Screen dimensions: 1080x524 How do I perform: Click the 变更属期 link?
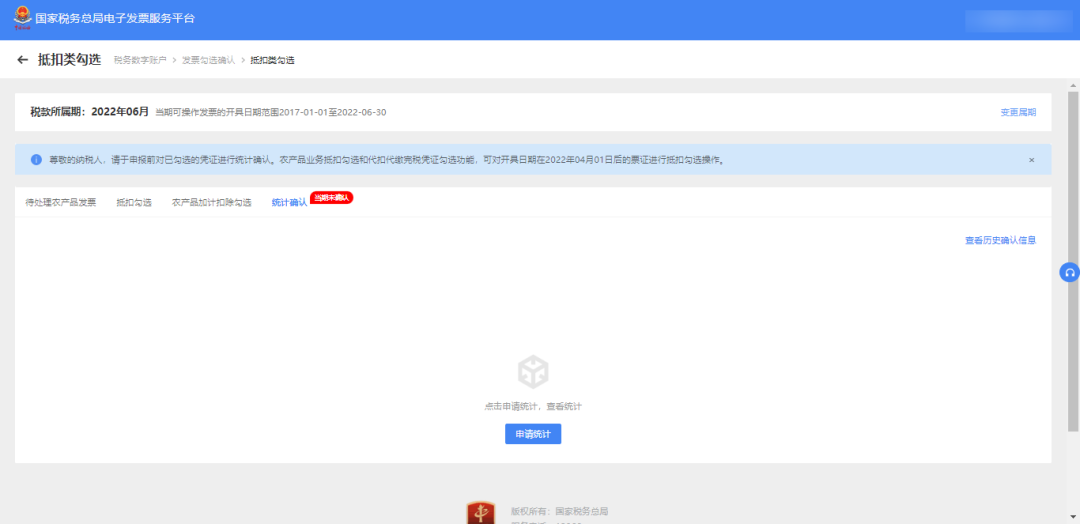(x=1018, y=112)
